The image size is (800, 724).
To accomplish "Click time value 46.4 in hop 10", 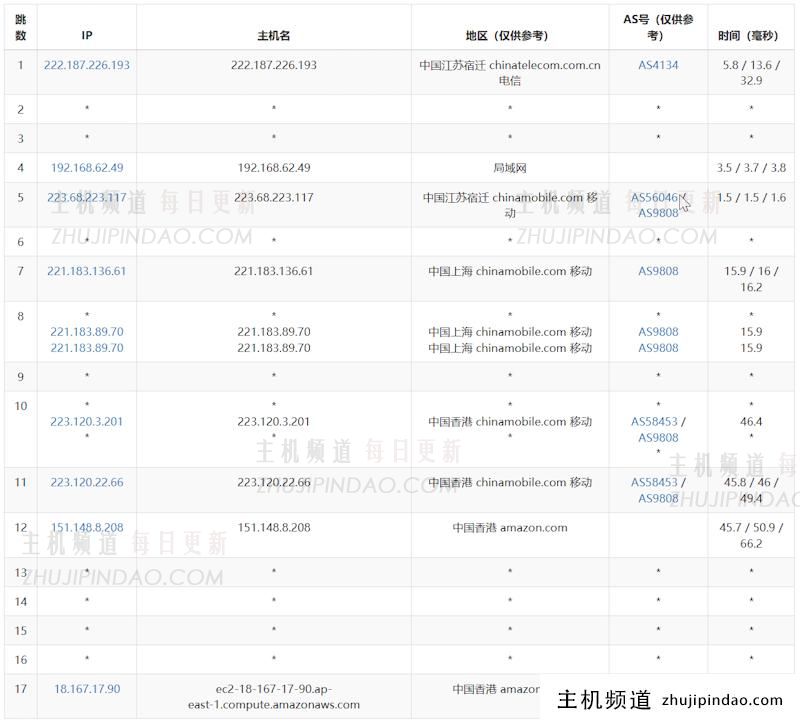I will (751, 421).
